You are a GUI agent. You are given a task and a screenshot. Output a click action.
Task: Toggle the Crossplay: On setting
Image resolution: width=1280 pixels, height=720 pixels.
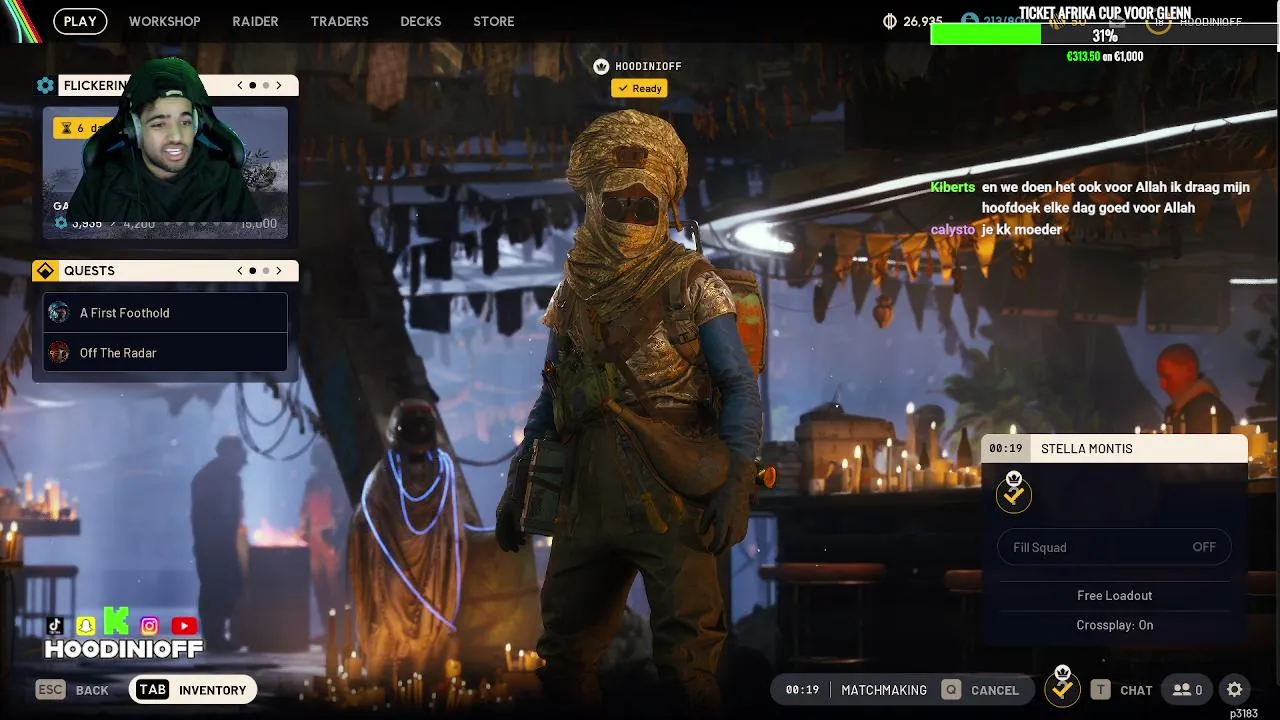click(1115, 625)
